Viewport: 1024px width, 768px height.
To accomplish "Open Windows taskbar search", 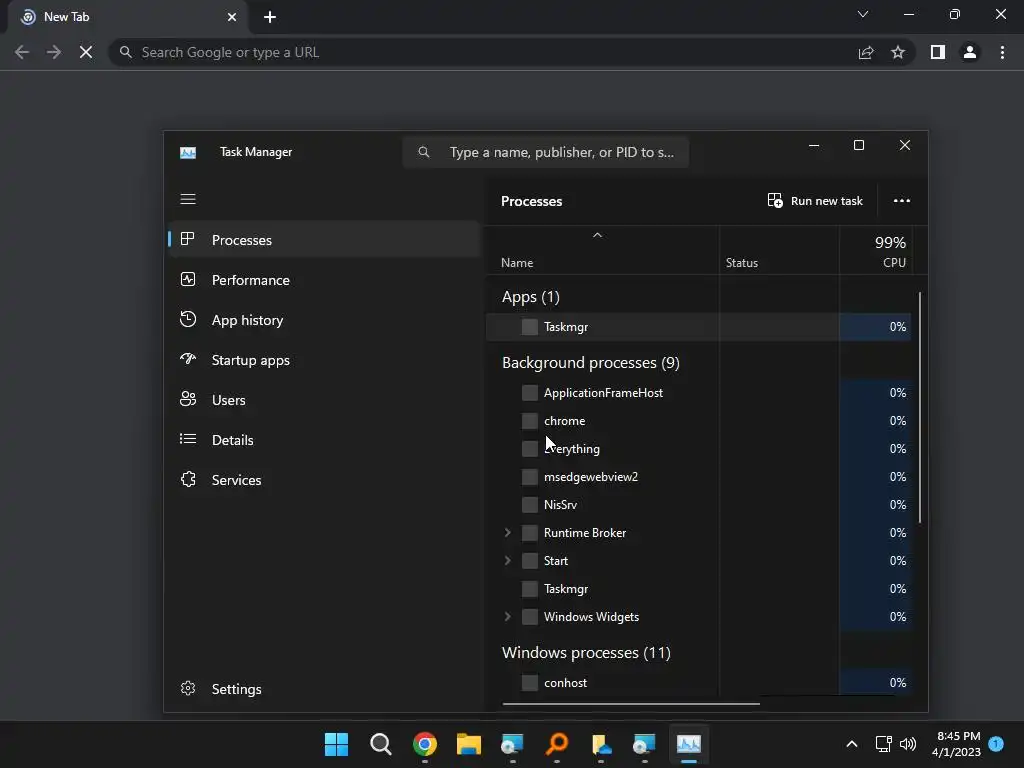I will coord(381,744).
